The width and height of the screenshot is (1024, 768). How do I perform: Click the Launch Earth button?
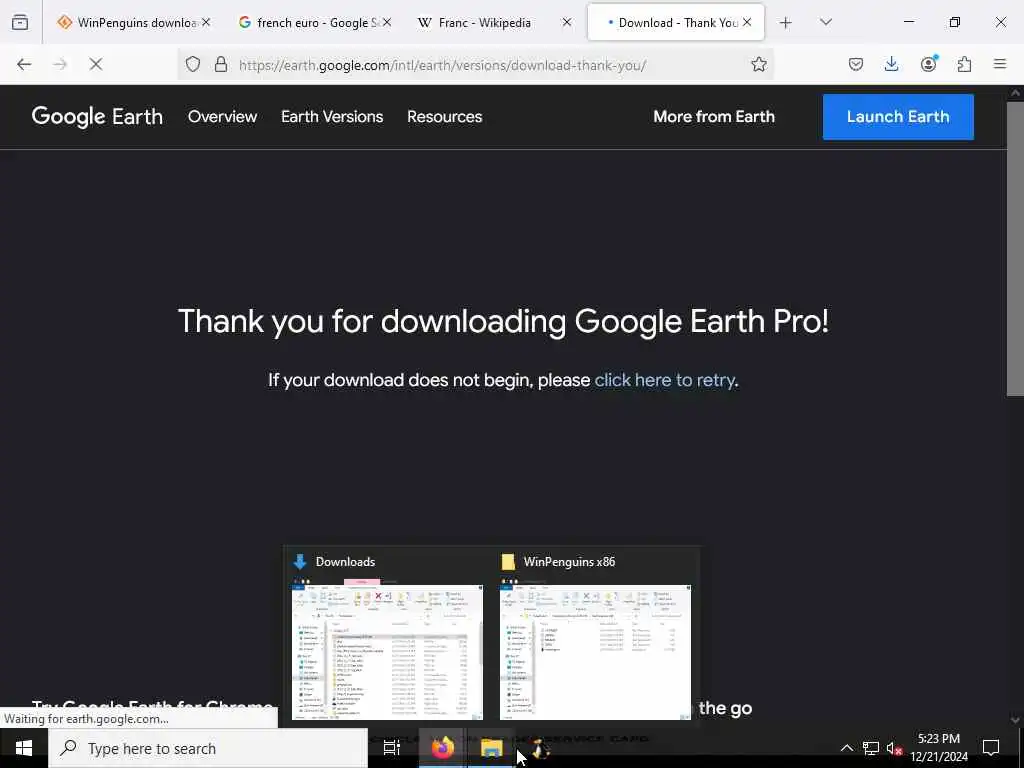point(898,117)
